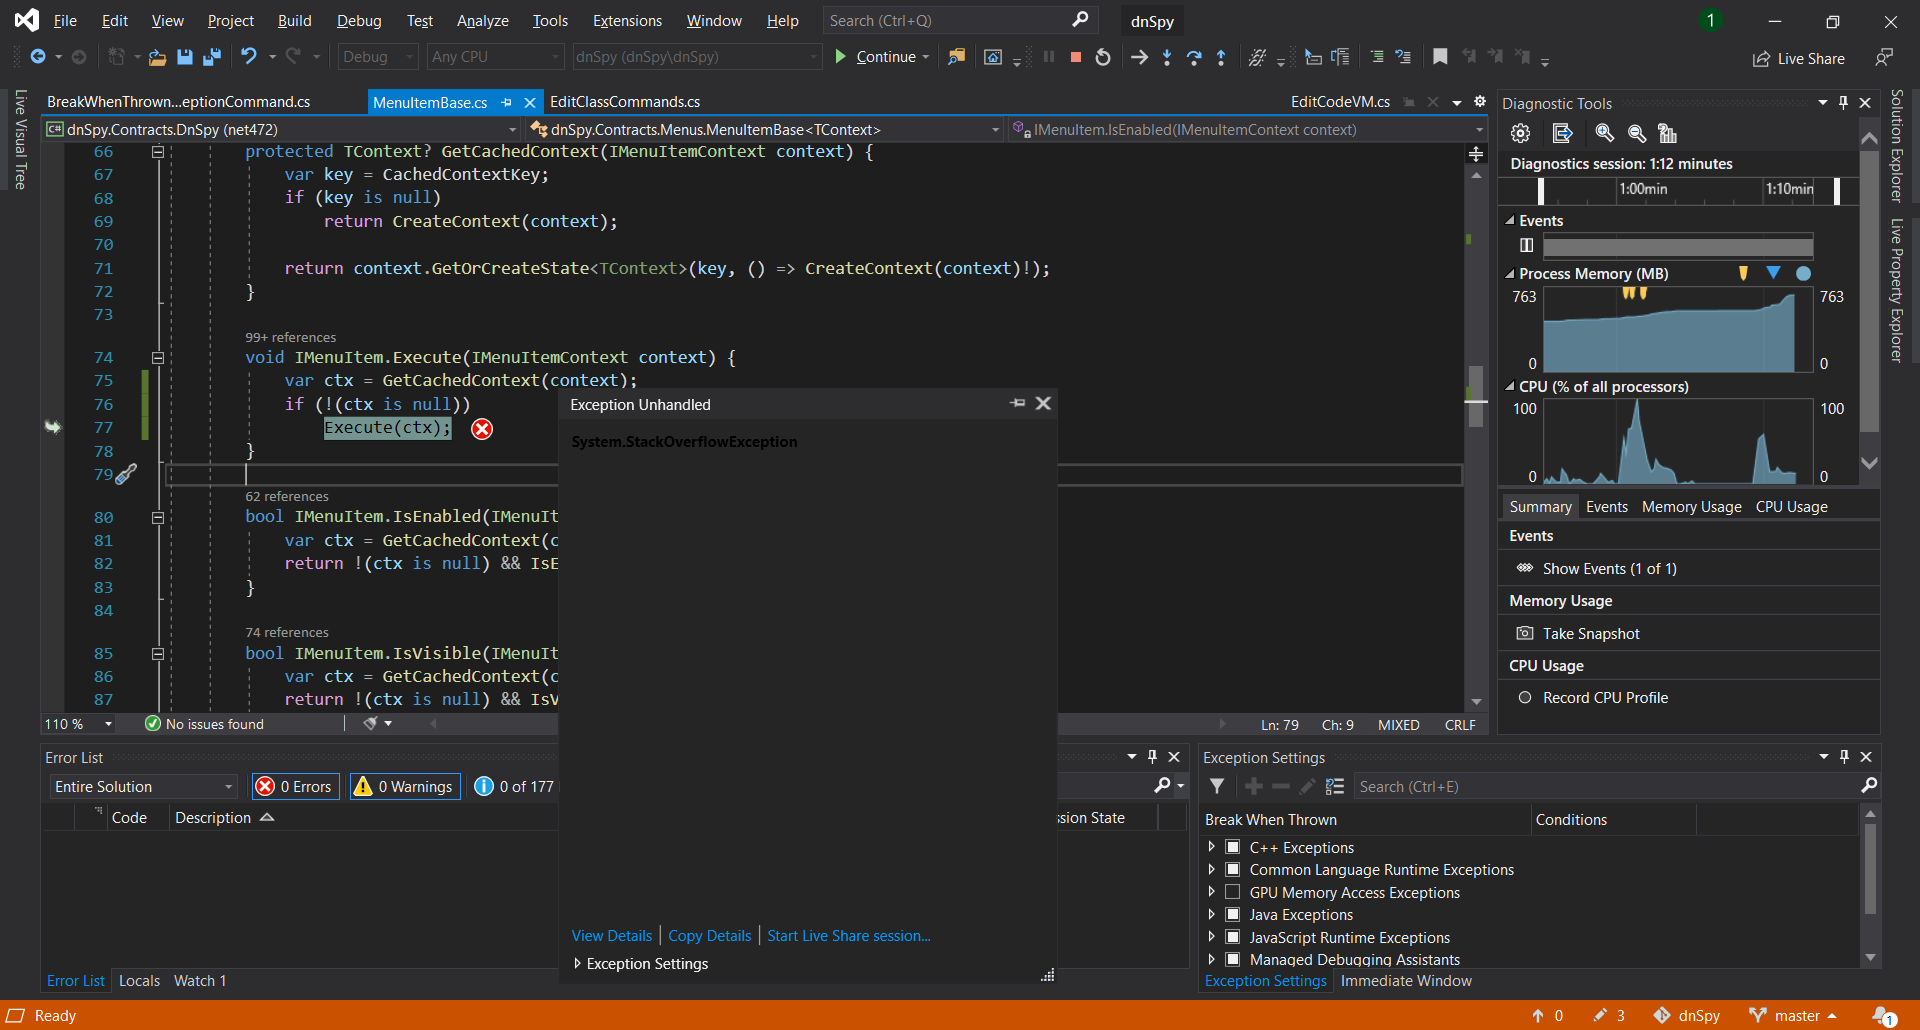Expand the C++ Exceptions tree node
Viewport: 1920px width, 1030px height.
(x=1211, y=847)
